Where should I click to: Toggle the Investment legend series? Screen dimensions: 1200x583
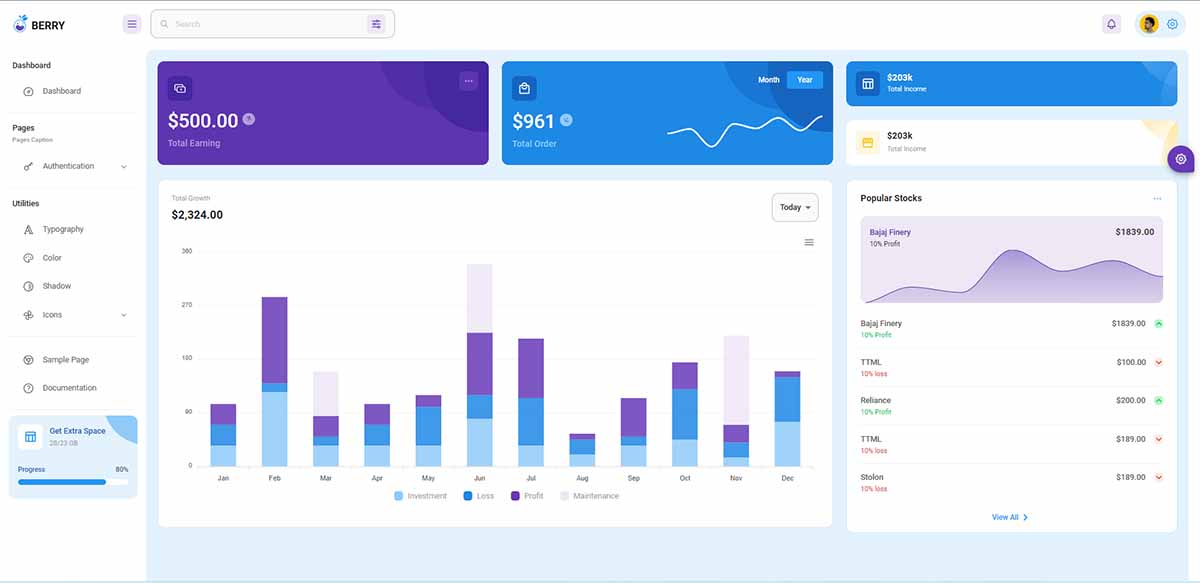coord(421,496)
